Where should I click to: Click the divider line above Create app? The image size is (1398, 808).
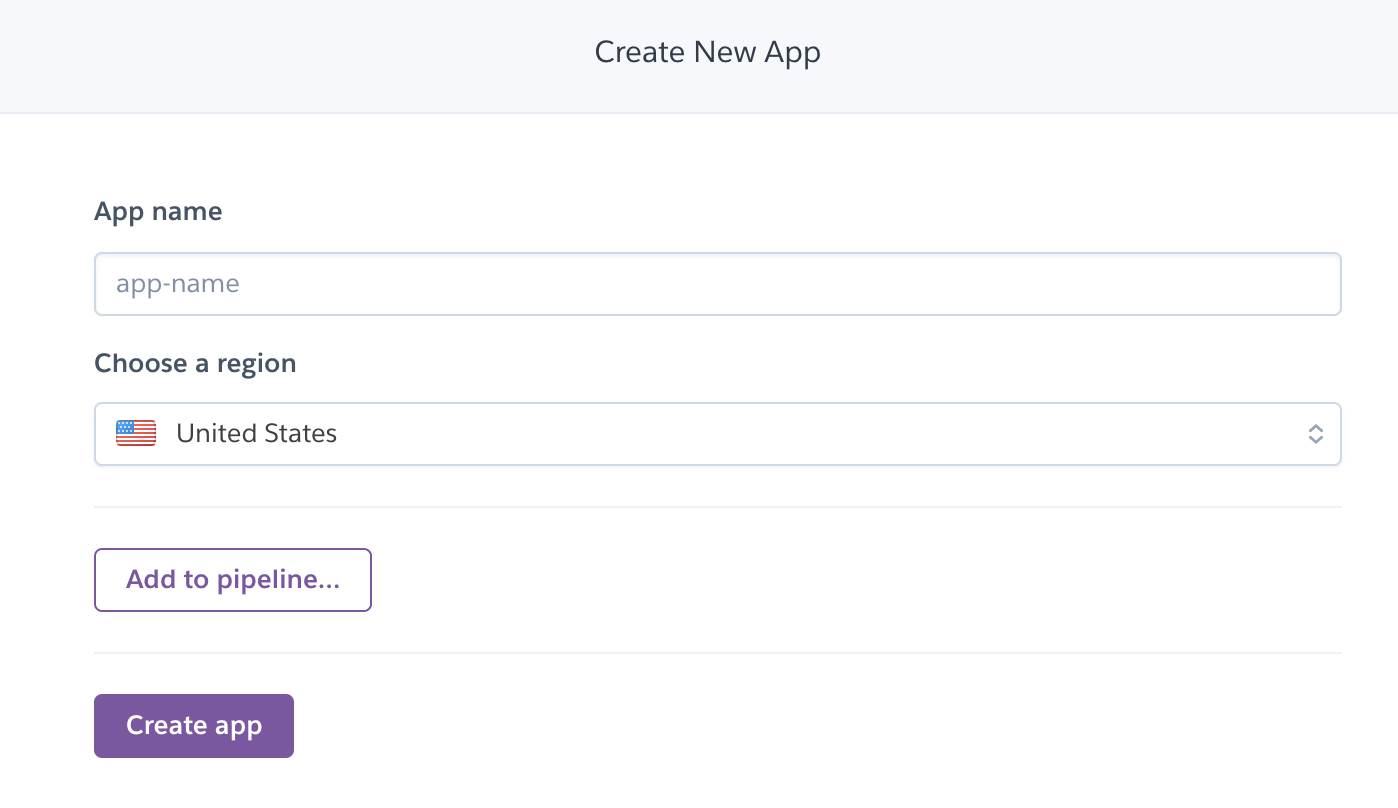point(717,653)
